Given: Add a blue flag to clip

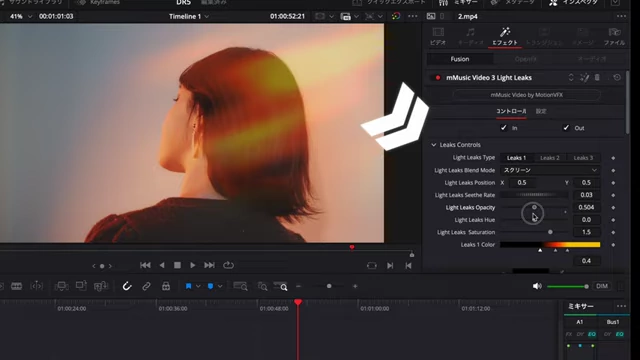Looking at the screenshot, I should tap(188, 287).
